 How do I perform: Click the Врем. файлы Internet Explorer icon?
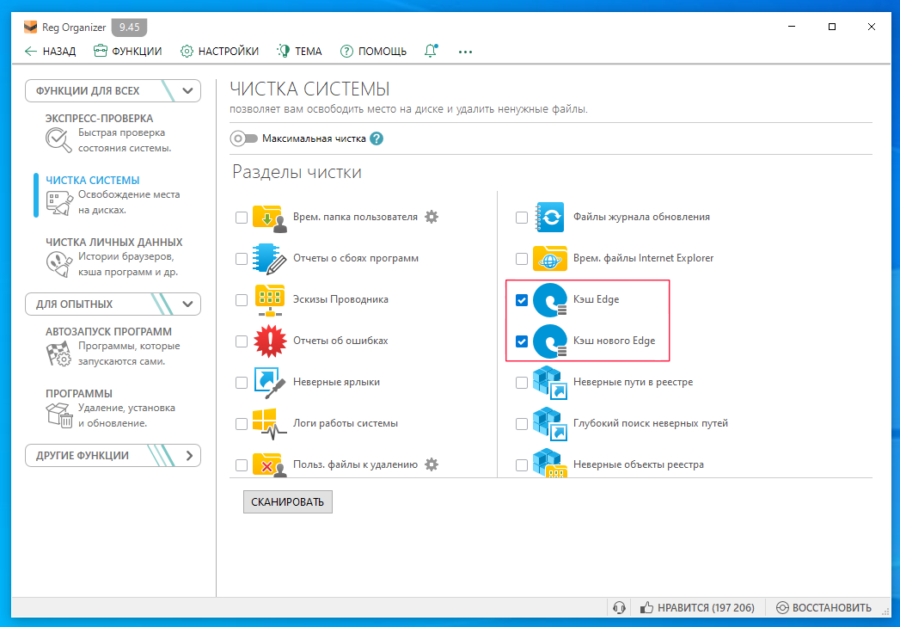549,258
